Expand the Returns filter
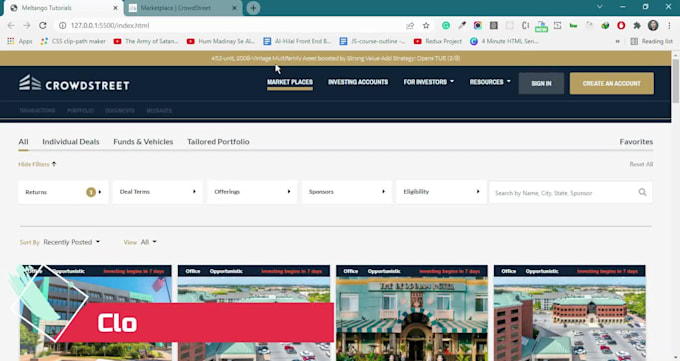Viewport: 680px width, 361px height. click(63, 192)
